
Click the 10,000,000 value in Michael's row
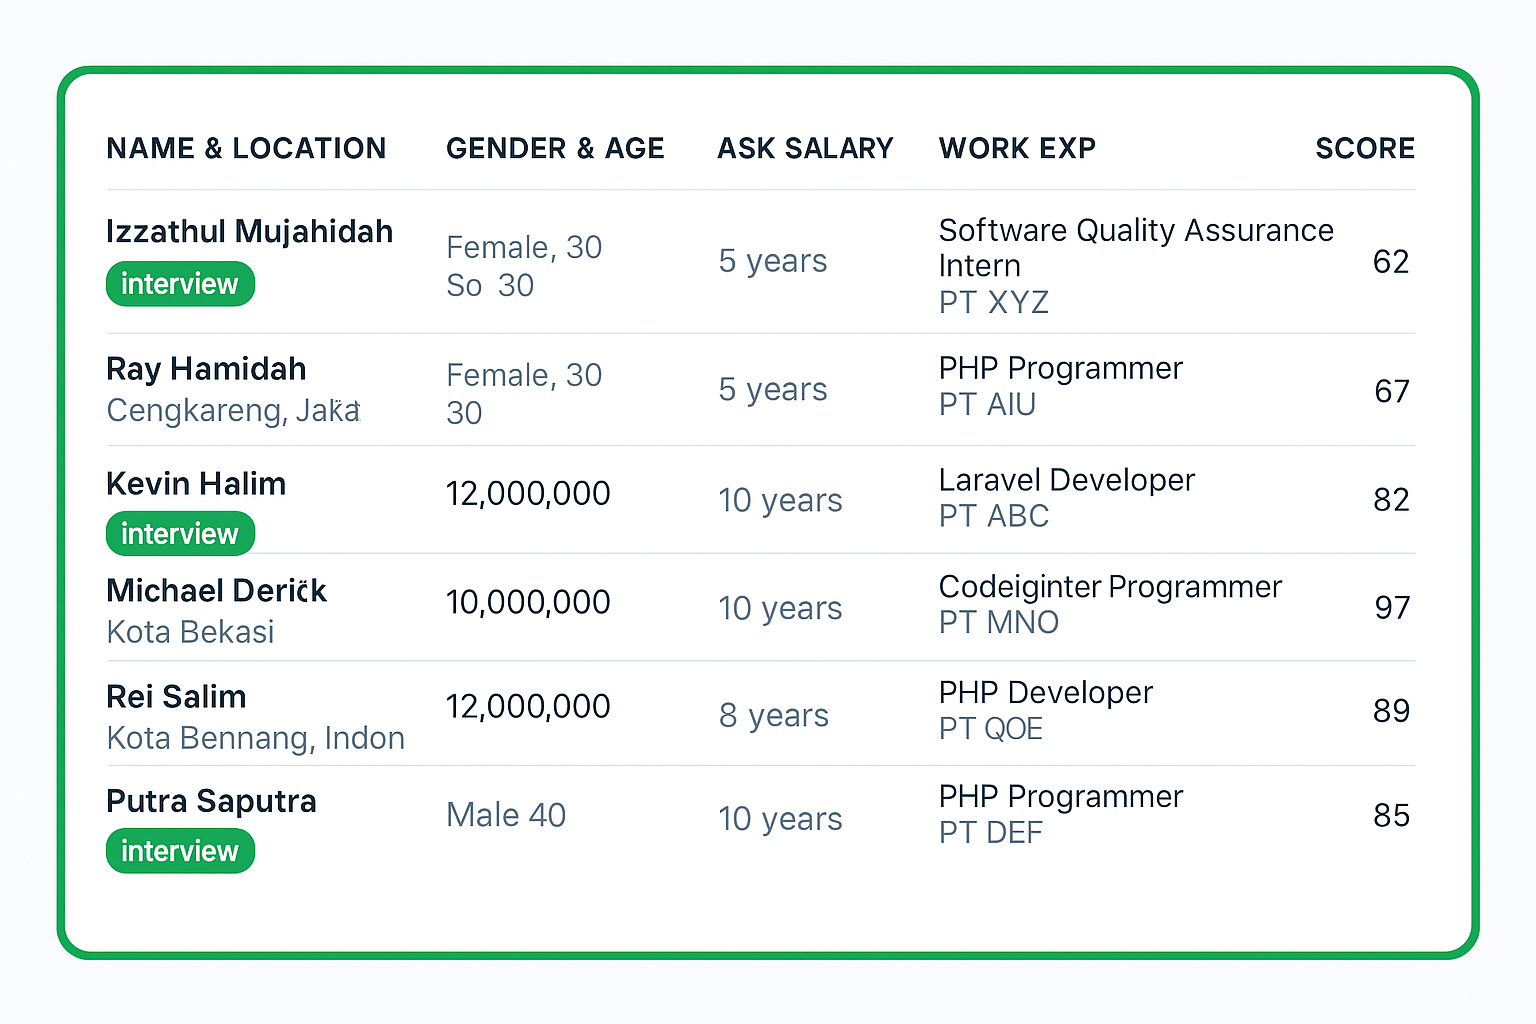pos(528,602)
